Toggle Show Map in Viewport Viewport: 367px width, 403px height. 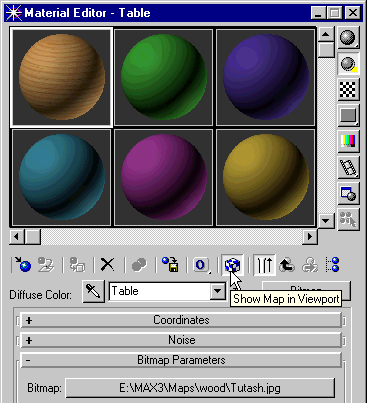233,265
